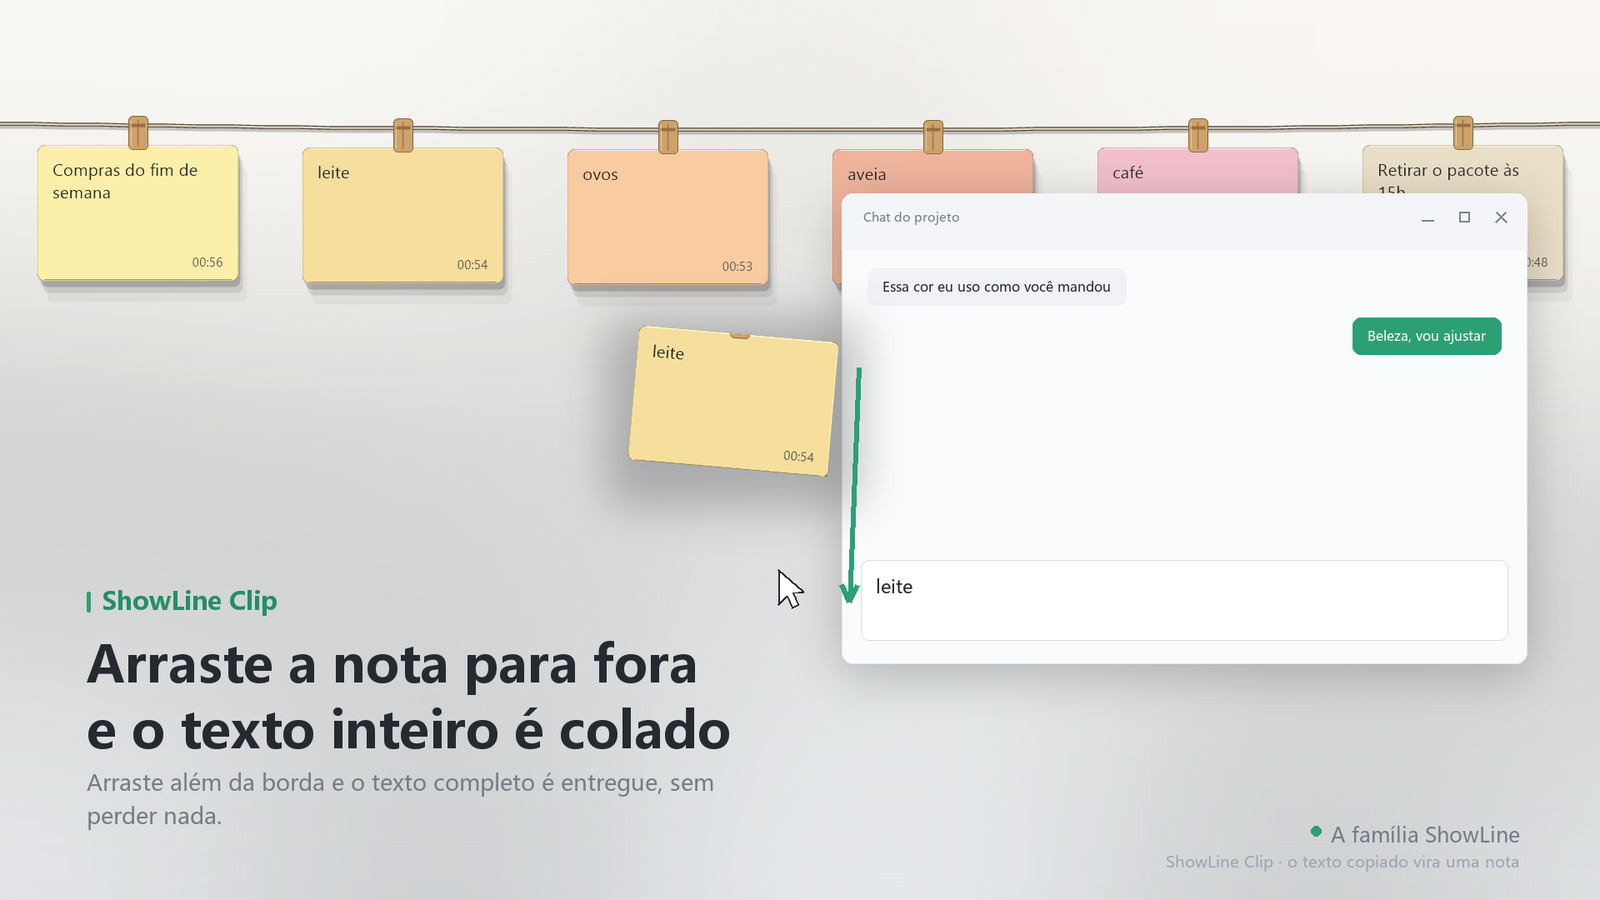Click the chat message input containing 'leite'
The image size is (1600, 900).
[1184, 600]
